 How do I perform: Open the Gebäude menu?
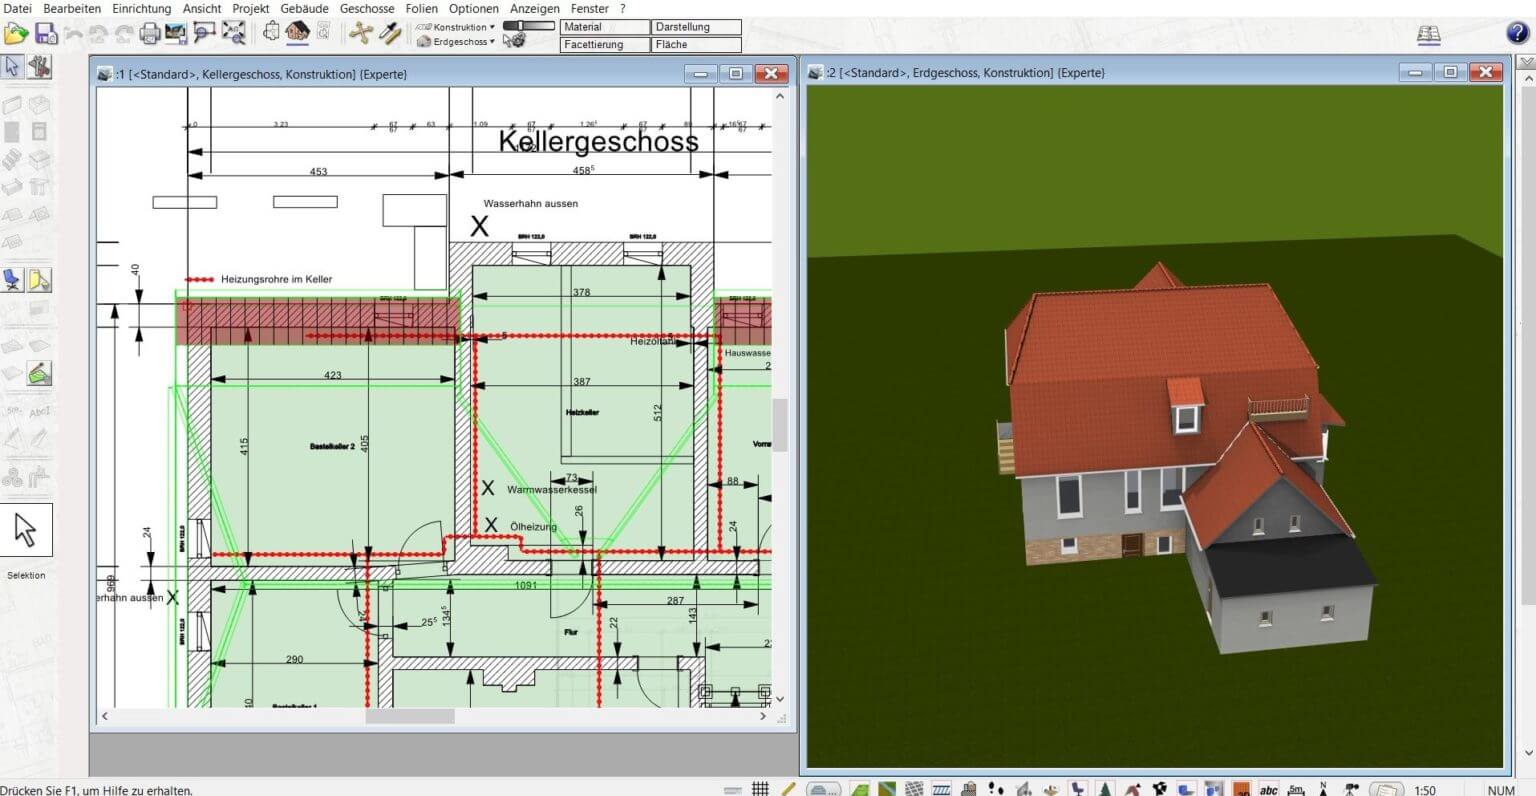click(x=304, y=8)
